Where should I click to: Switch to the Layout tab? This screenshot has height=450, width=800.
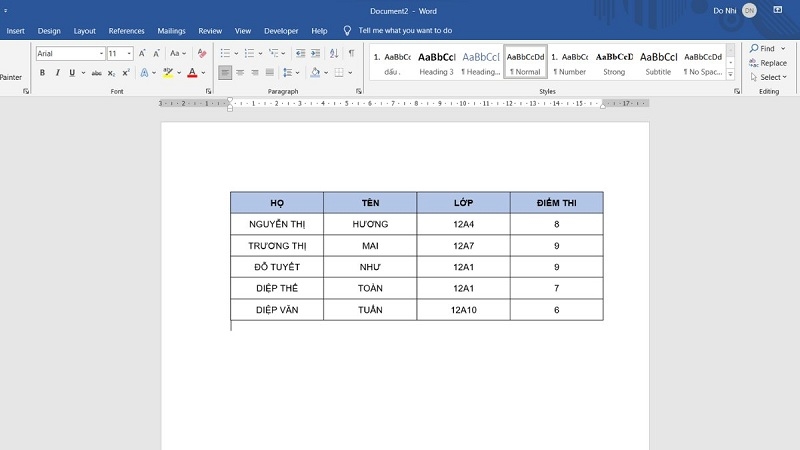[x=85, y=31]
